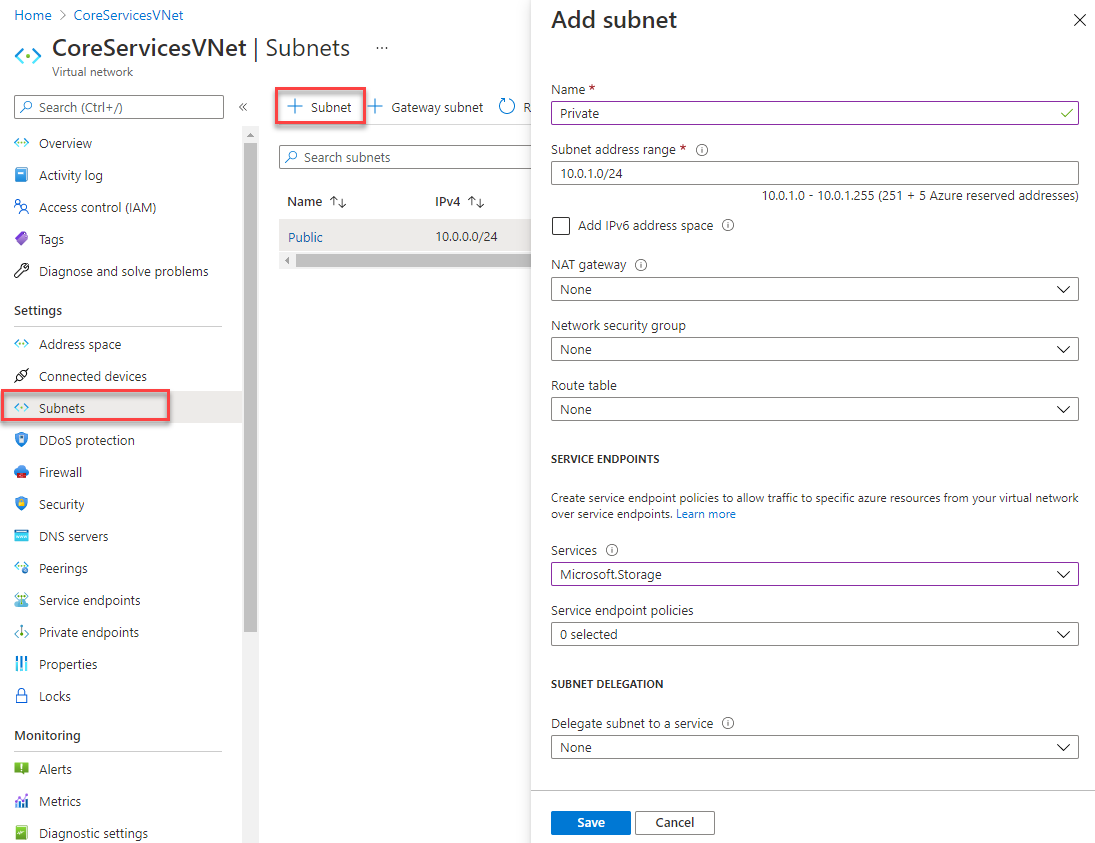
Task: Open the Learn more link about service endpoints
Action: click(706, 513)
